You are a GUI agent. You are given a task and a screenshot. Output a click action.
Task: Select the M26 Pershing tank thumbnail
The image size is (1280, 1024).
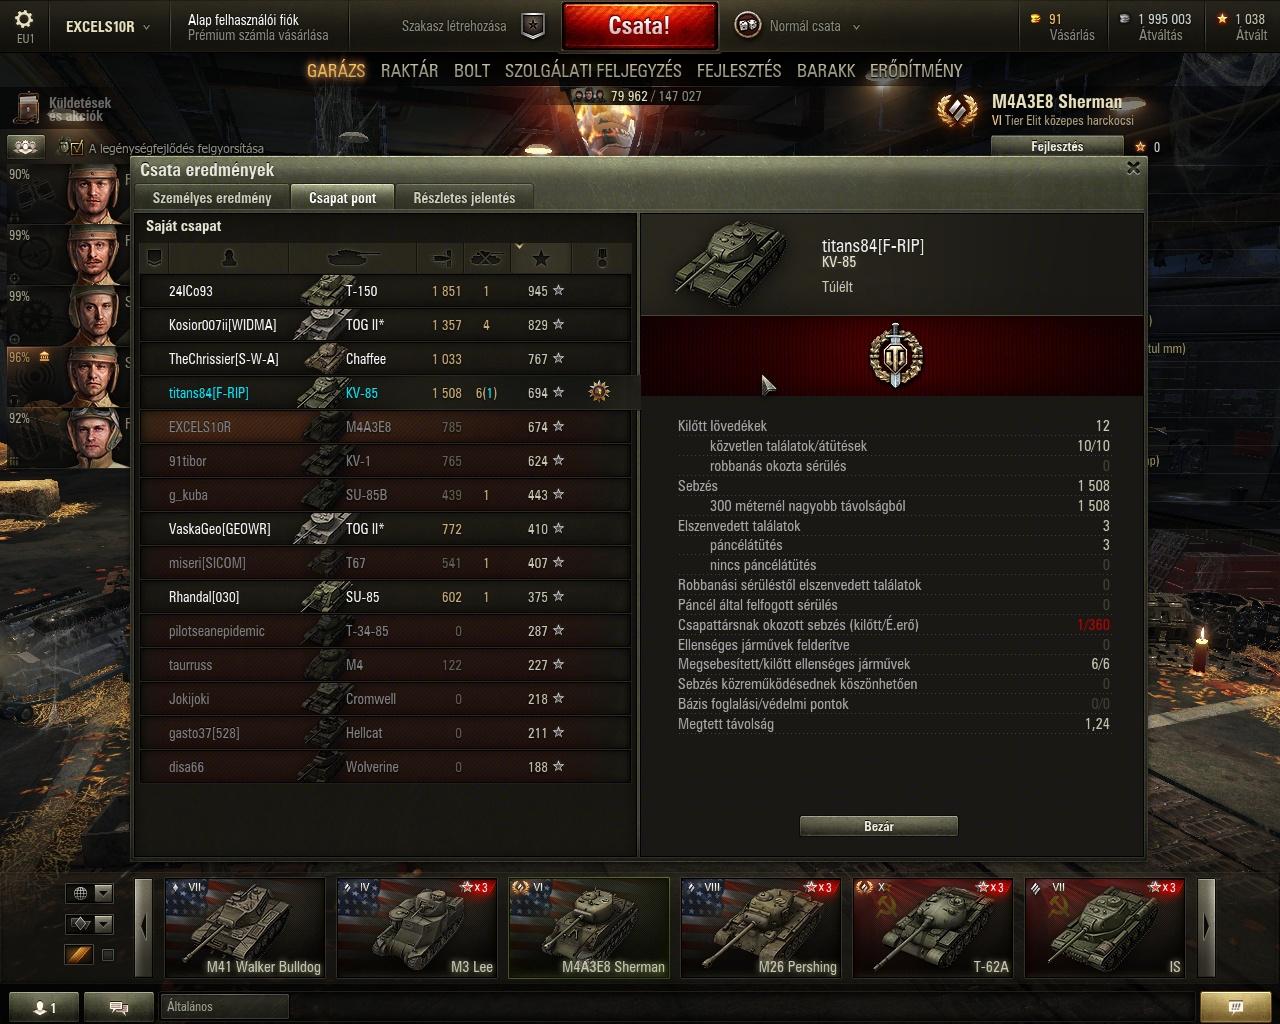(x=760, y=927)
